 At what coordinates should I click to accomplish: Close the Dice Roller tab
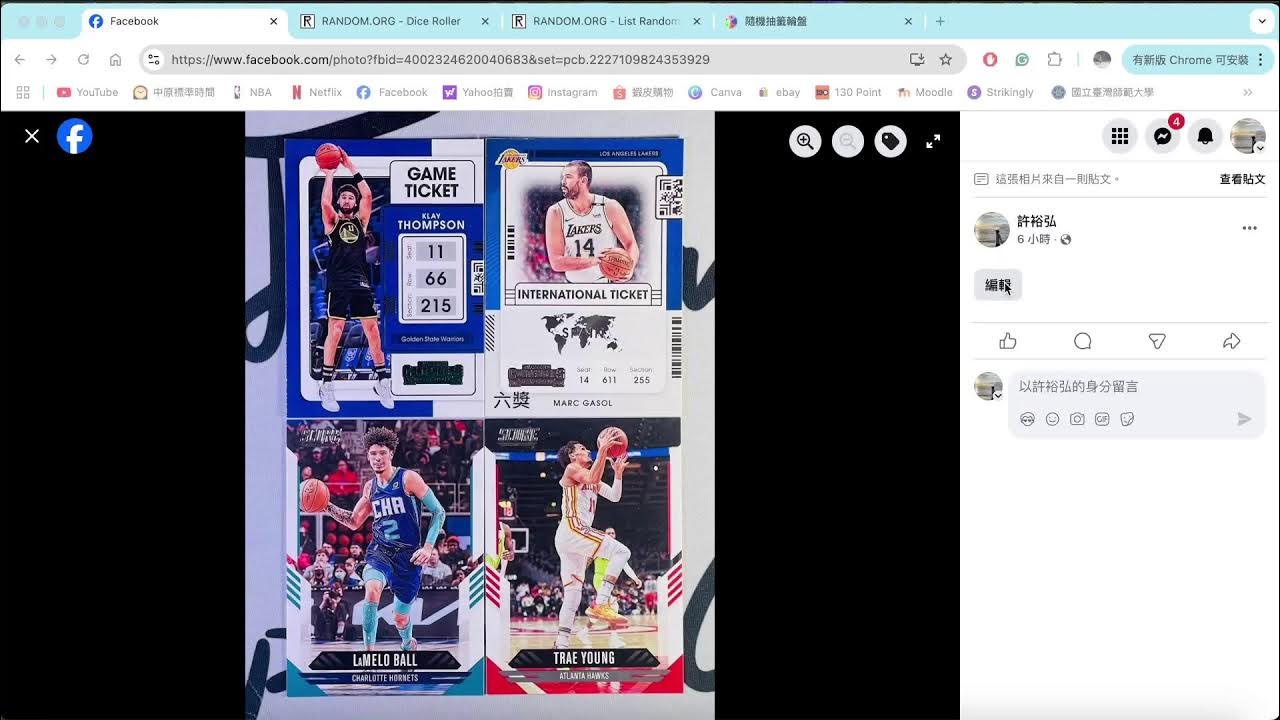486,21
